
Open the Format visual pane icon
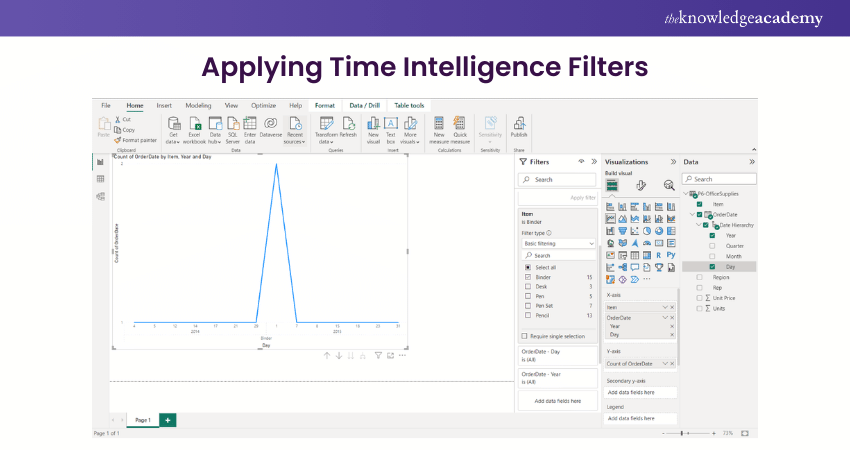point(641,185)
